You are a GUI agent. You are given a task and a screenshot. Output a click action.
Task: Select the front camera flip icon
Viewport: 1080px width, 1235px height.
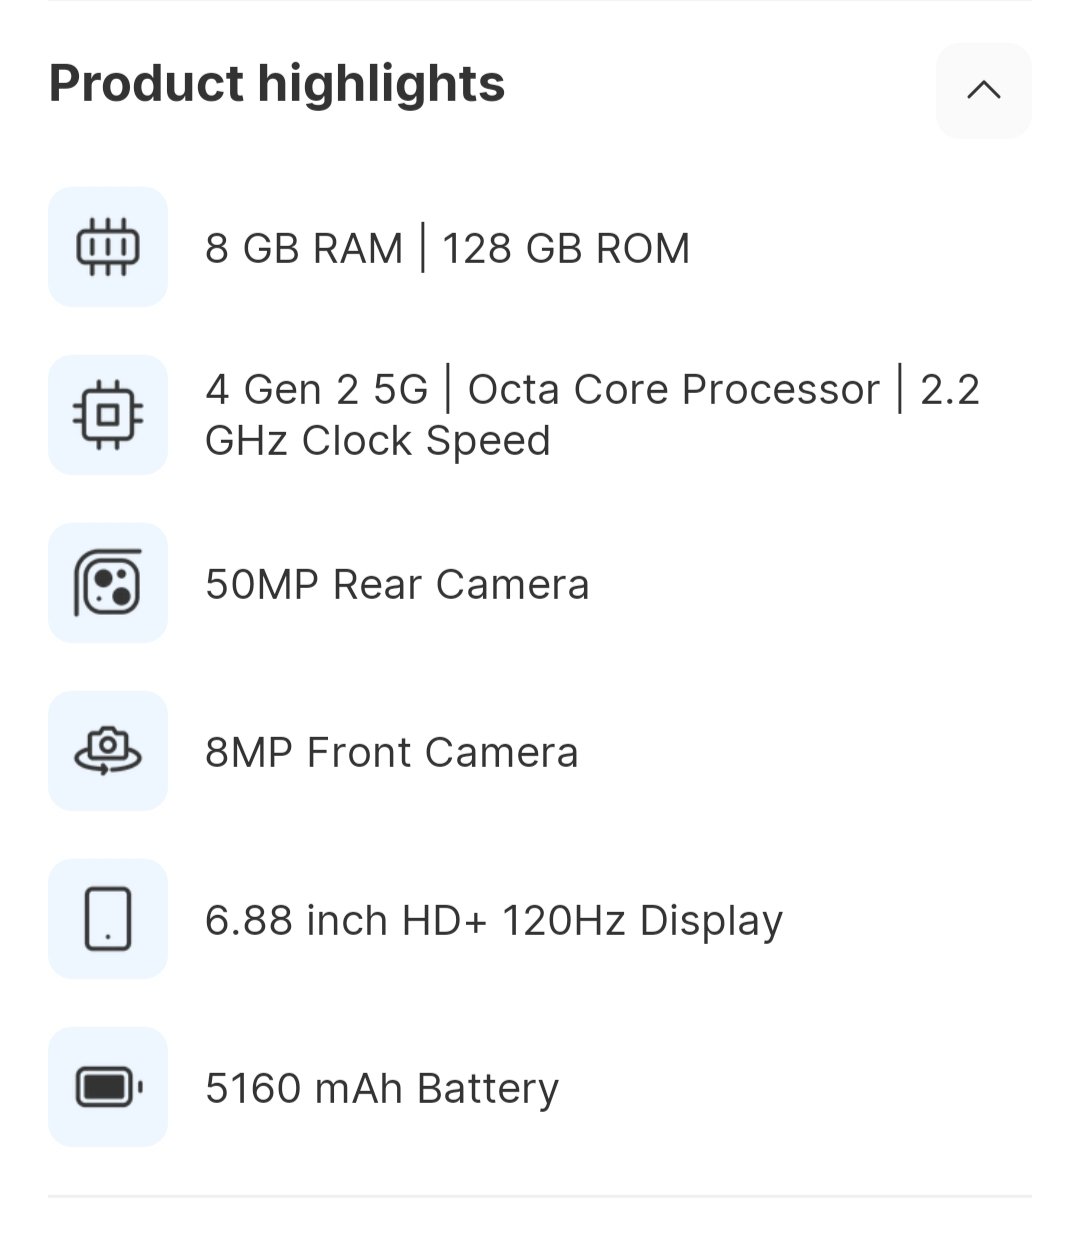click(108, 751)
